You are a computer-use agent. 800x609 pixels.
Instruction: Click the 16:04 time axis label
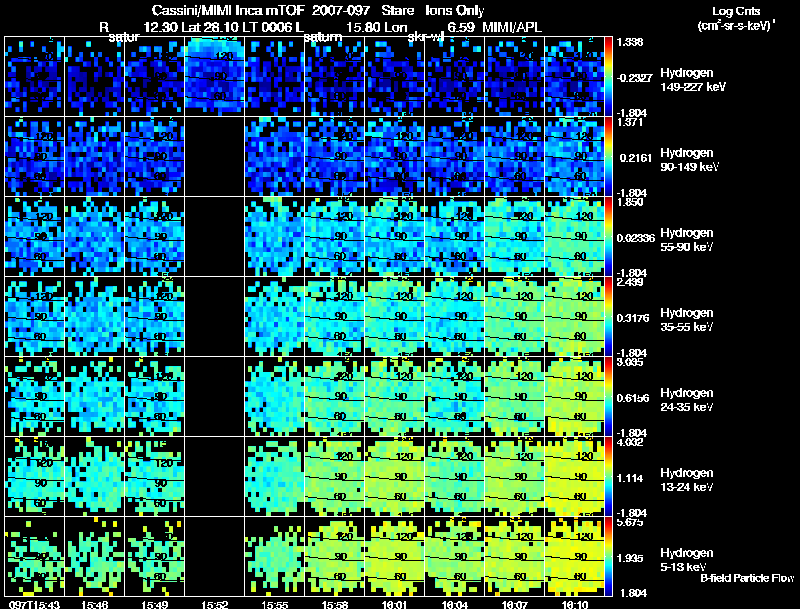point(455,604)
